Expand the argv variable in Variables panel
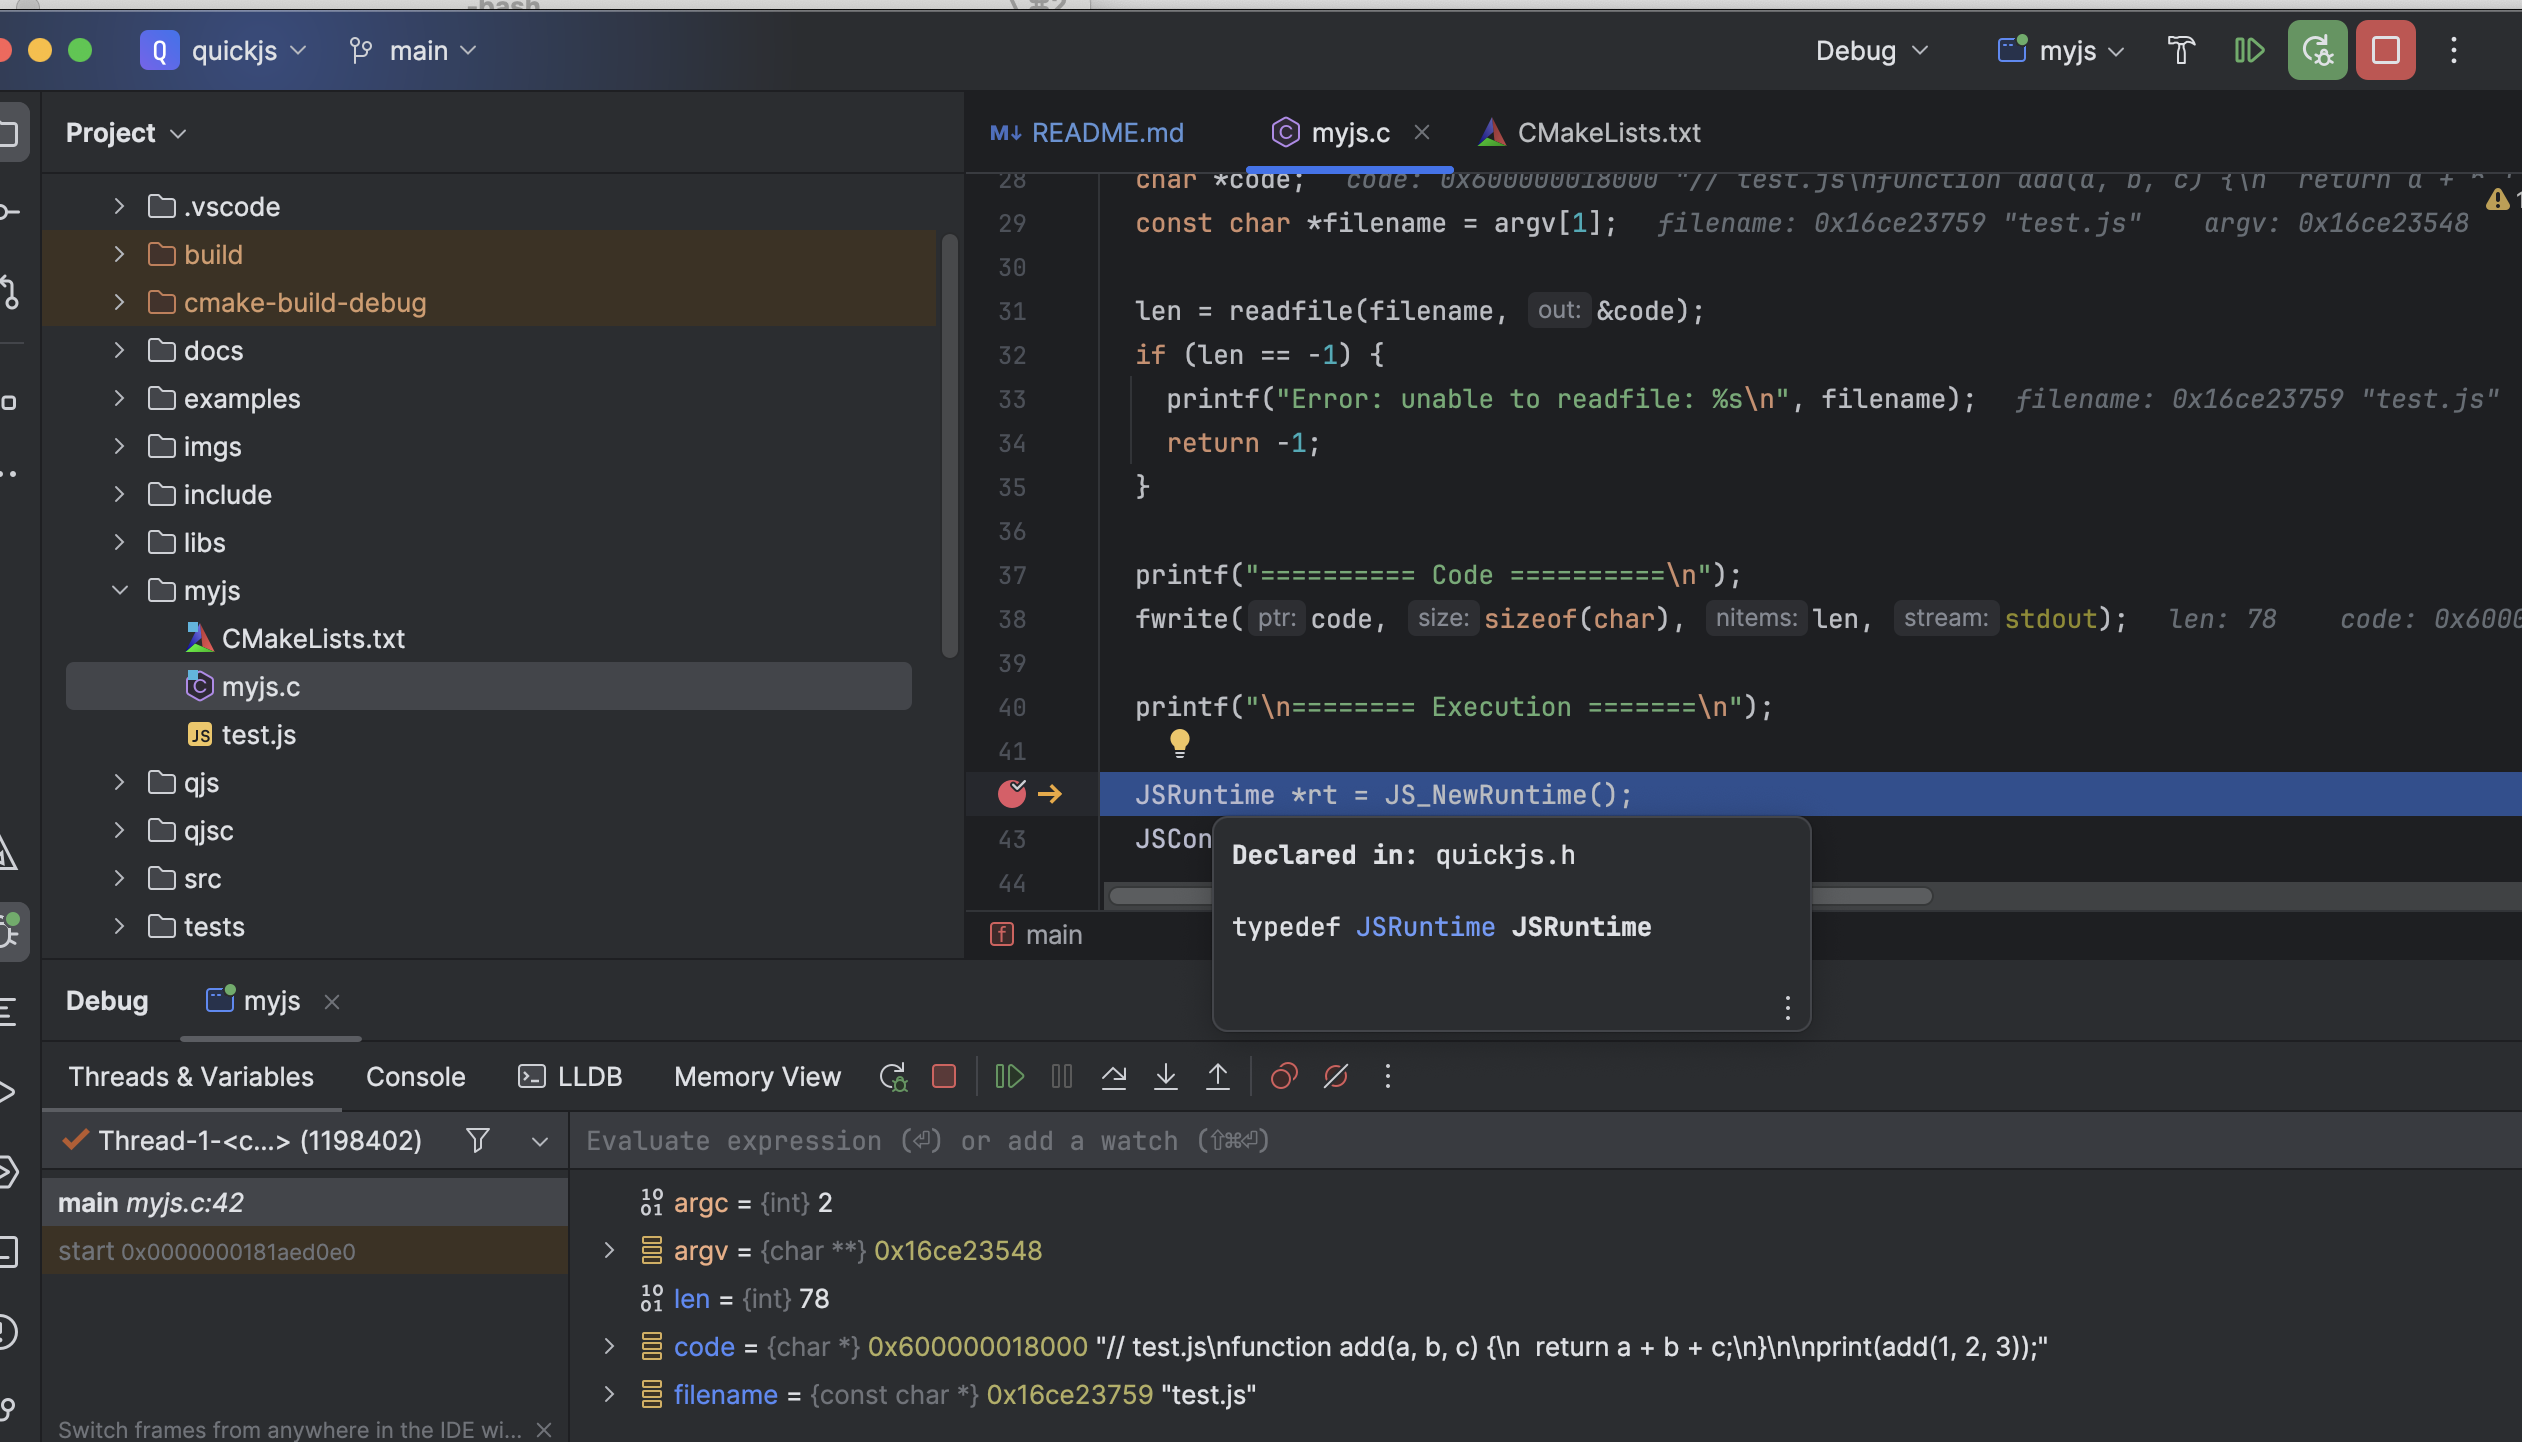Image resolution: width=2522 pixels, height=1442 pixels. 606,1251
